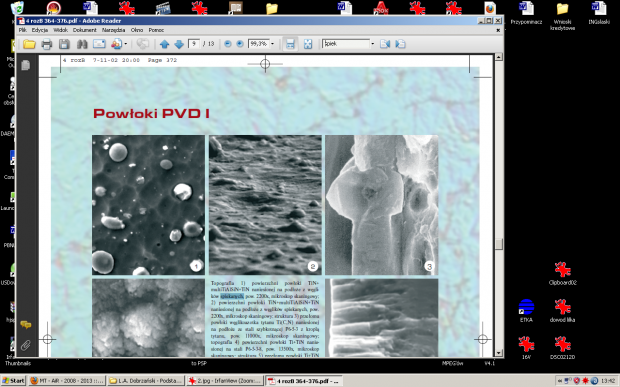The height and width of the screenshot is (387, 620).
Task: Expand the zoom percentage dropdown
Action: (272, 44)
